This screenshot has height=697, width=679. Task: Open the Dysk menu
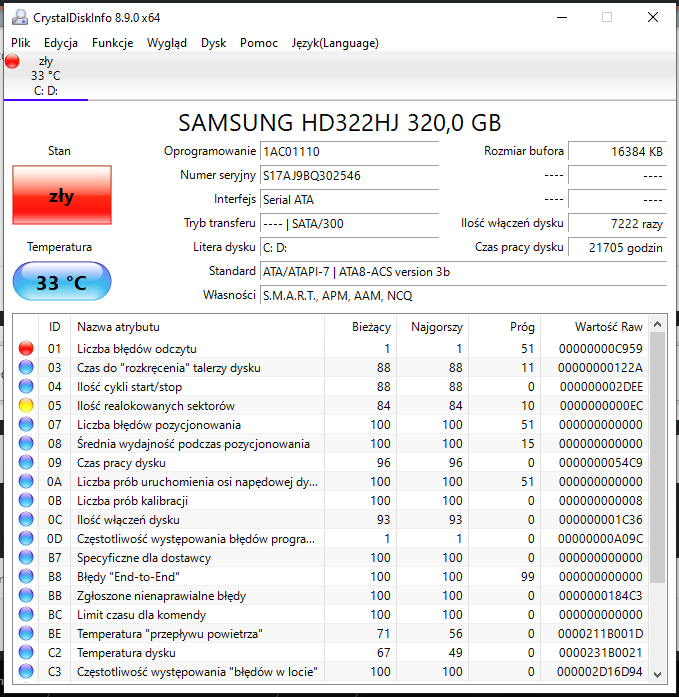(x=213, y=43)
